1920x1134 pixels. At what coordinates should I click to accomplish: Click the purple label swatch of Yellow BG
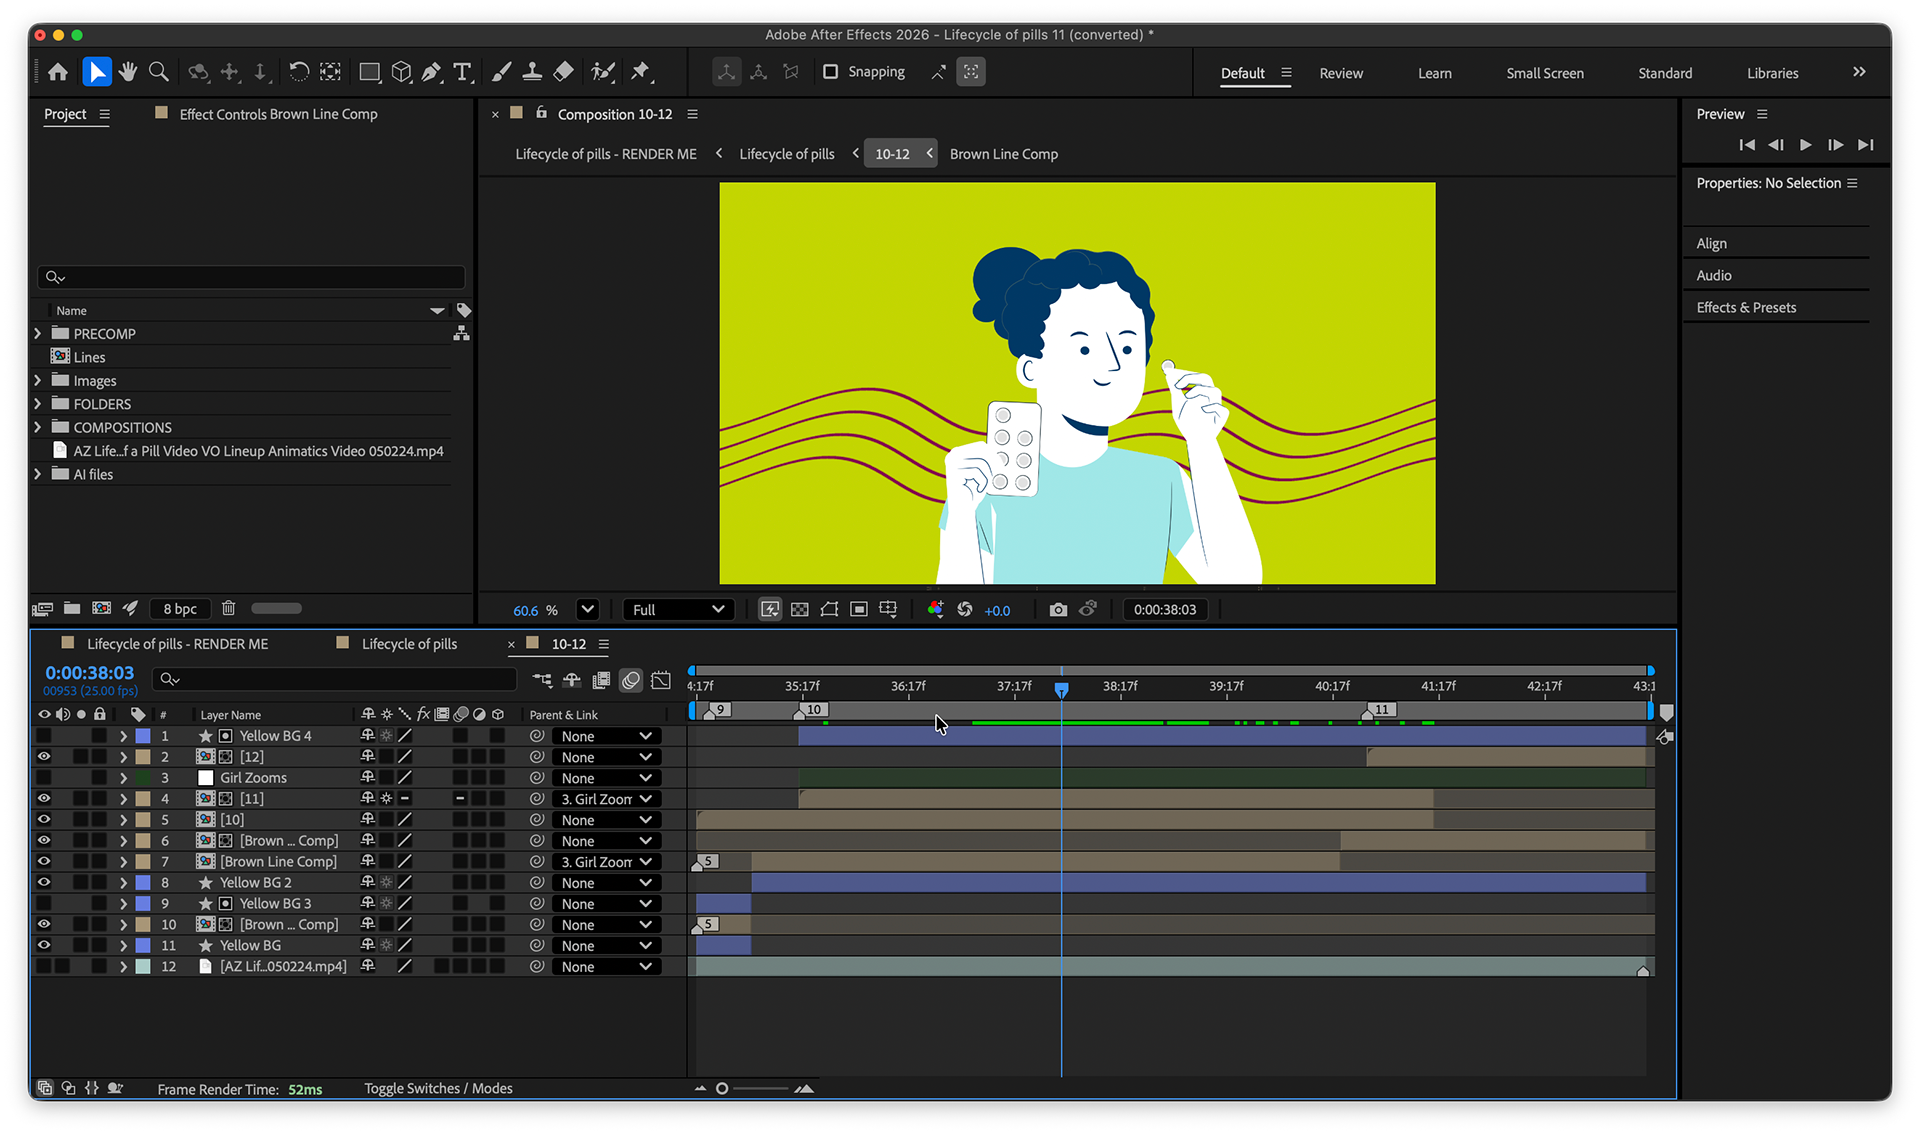(x=143, y=945)
